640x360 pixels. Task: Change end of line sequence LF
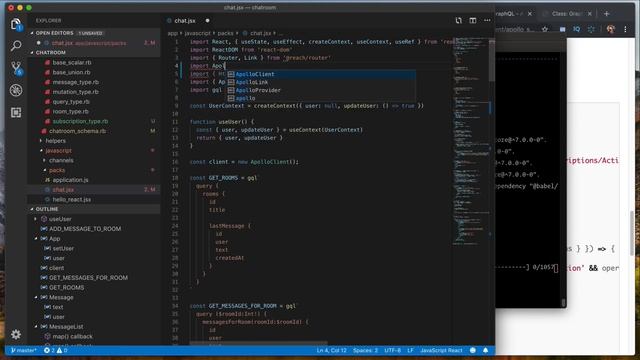click(410, 350)
